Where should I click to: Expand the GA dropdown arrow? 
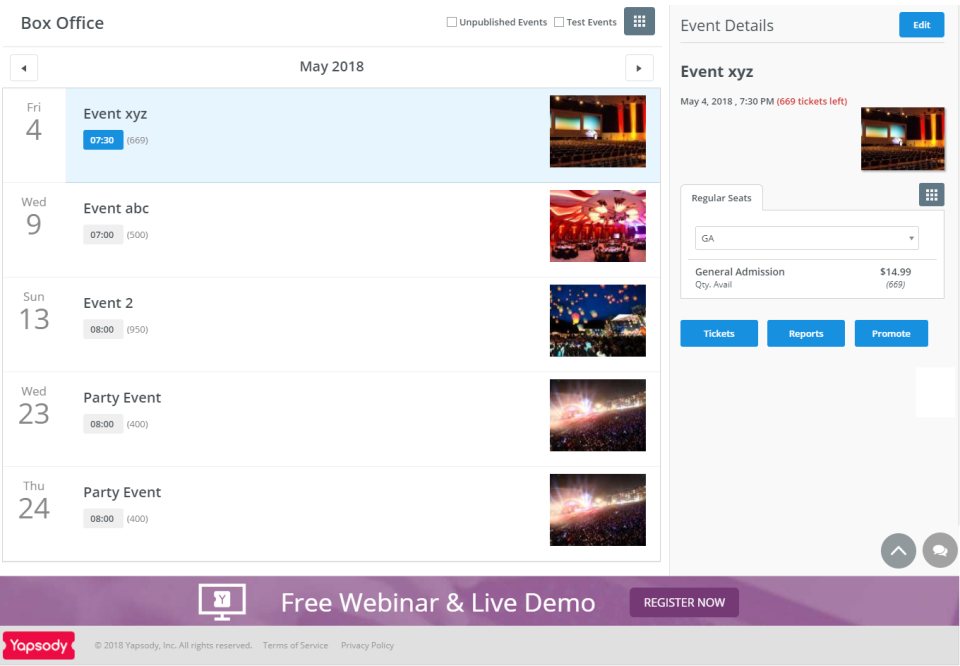(912, 238)
